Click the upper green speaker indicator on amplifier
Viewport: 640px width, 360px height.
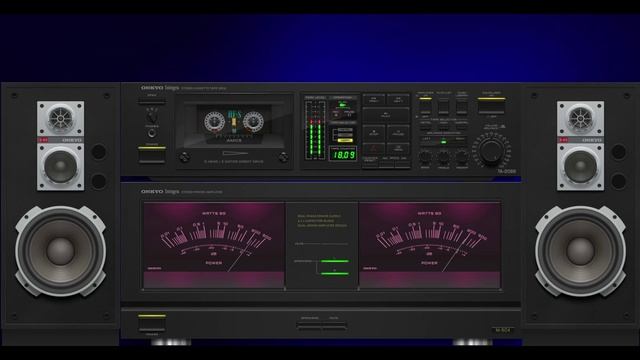click(x=335, y=261)
